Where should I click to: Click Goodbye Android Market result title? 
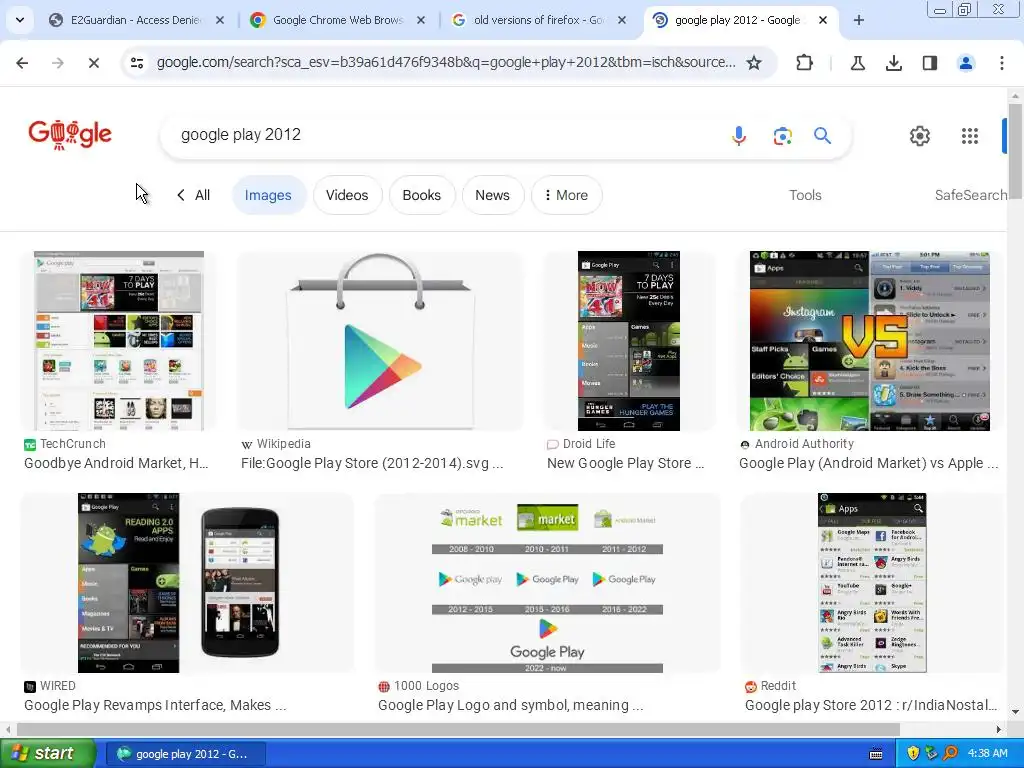tap(116, 463)
